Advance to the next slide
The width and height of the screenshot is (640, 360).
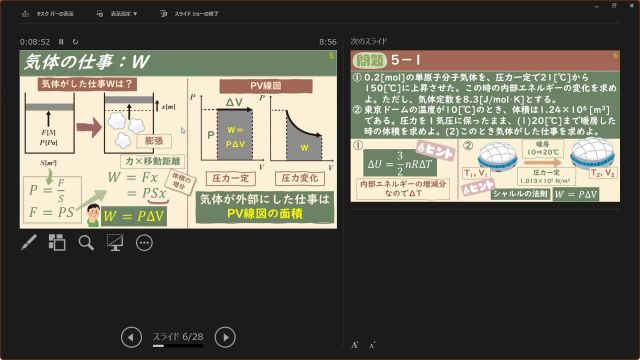coord(225,338)
